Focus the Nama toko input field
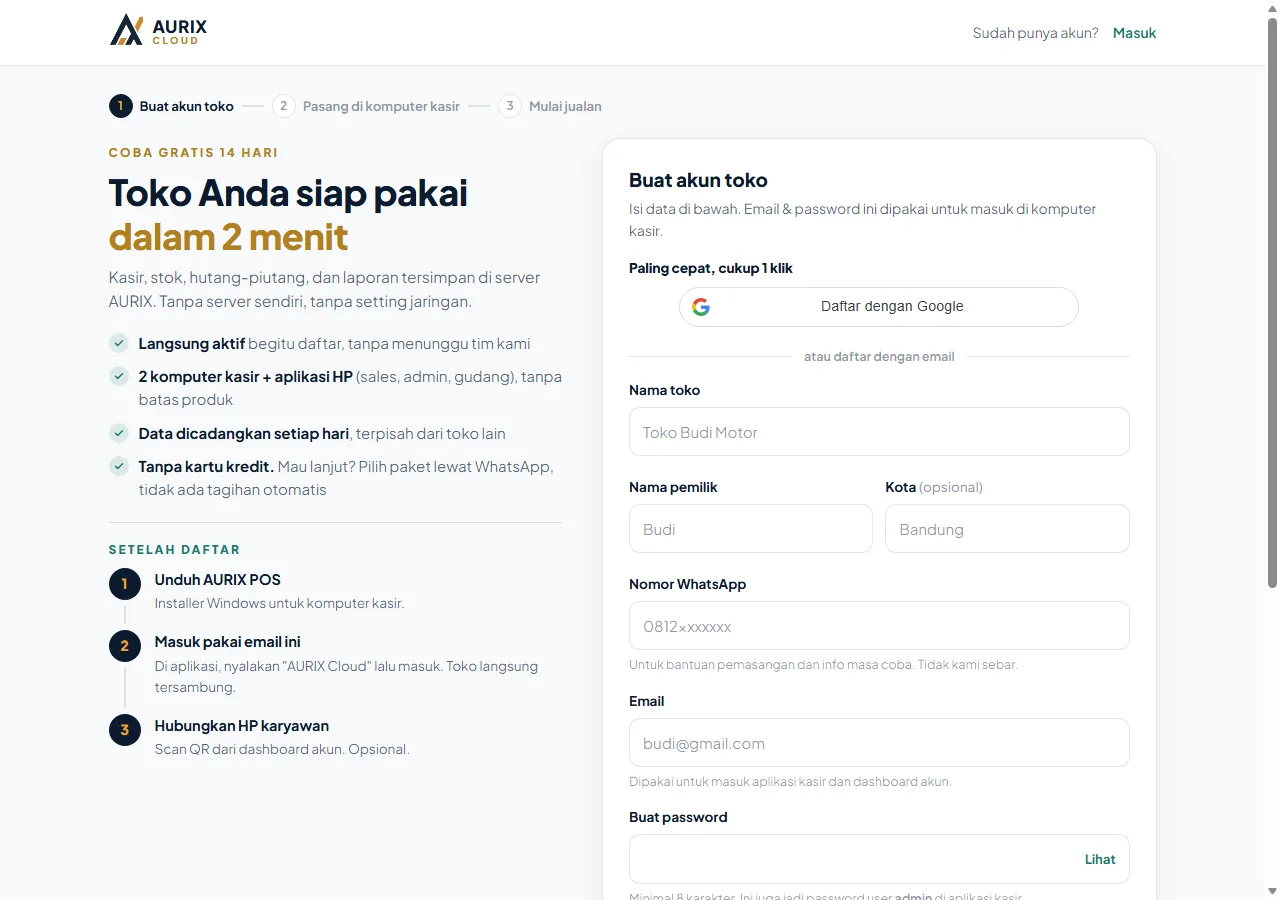Image resolution: width=1280 pixels, height=900 pixels. click(x=879, y=432)
